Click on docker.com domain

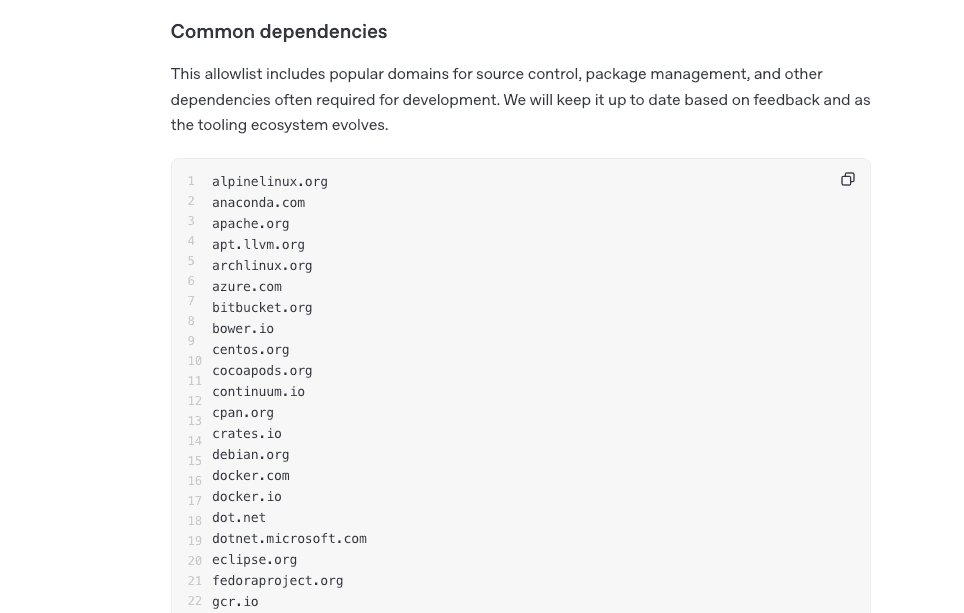[x=251, y=475]
